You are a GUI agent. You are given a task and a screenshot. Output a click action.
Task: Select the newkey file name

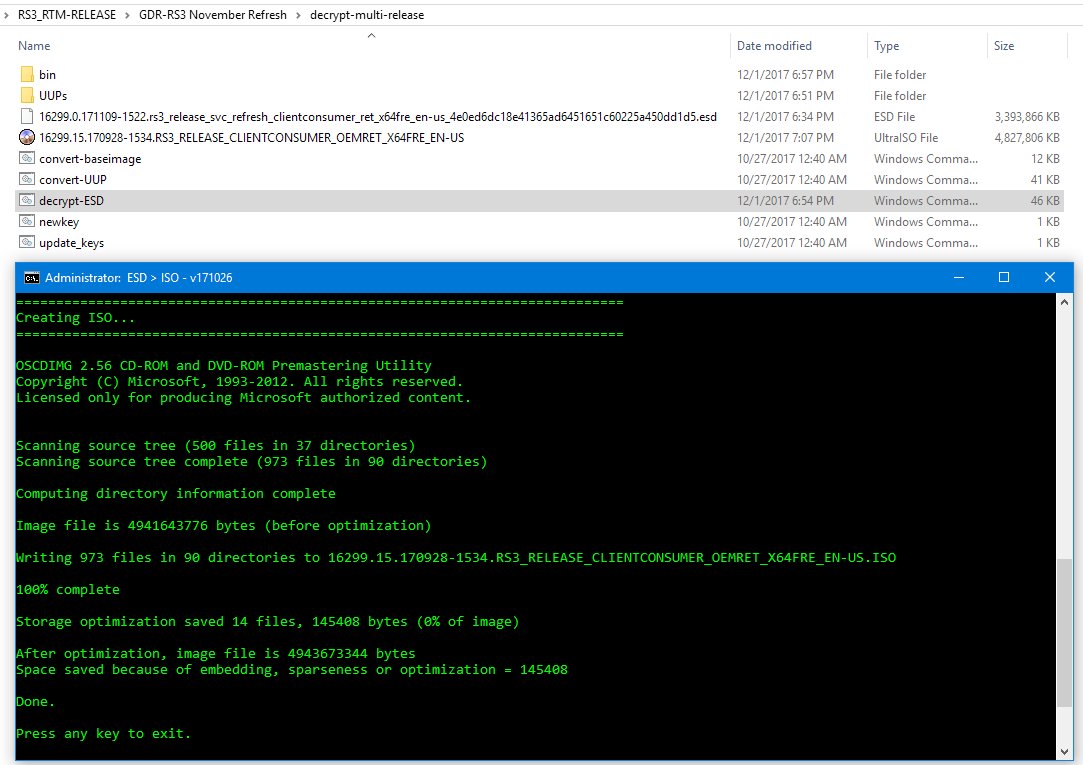coord(59,222)
